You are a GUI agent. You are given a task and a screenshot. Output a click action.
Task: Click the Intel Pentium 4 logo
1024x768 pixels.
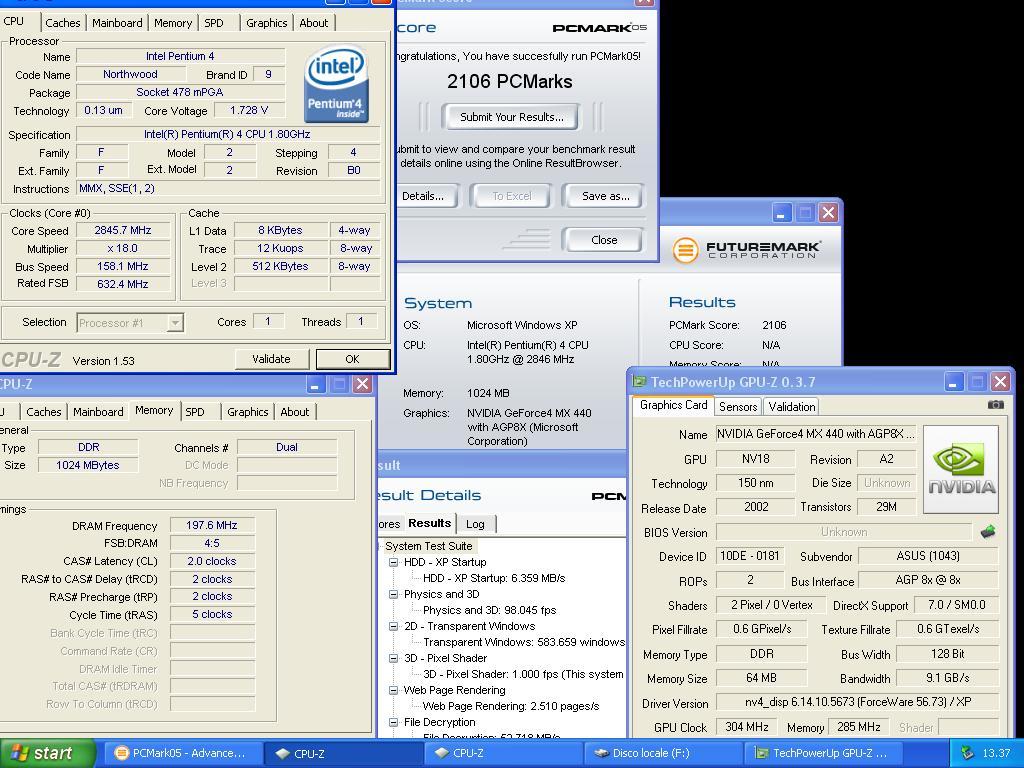point(336,84)
